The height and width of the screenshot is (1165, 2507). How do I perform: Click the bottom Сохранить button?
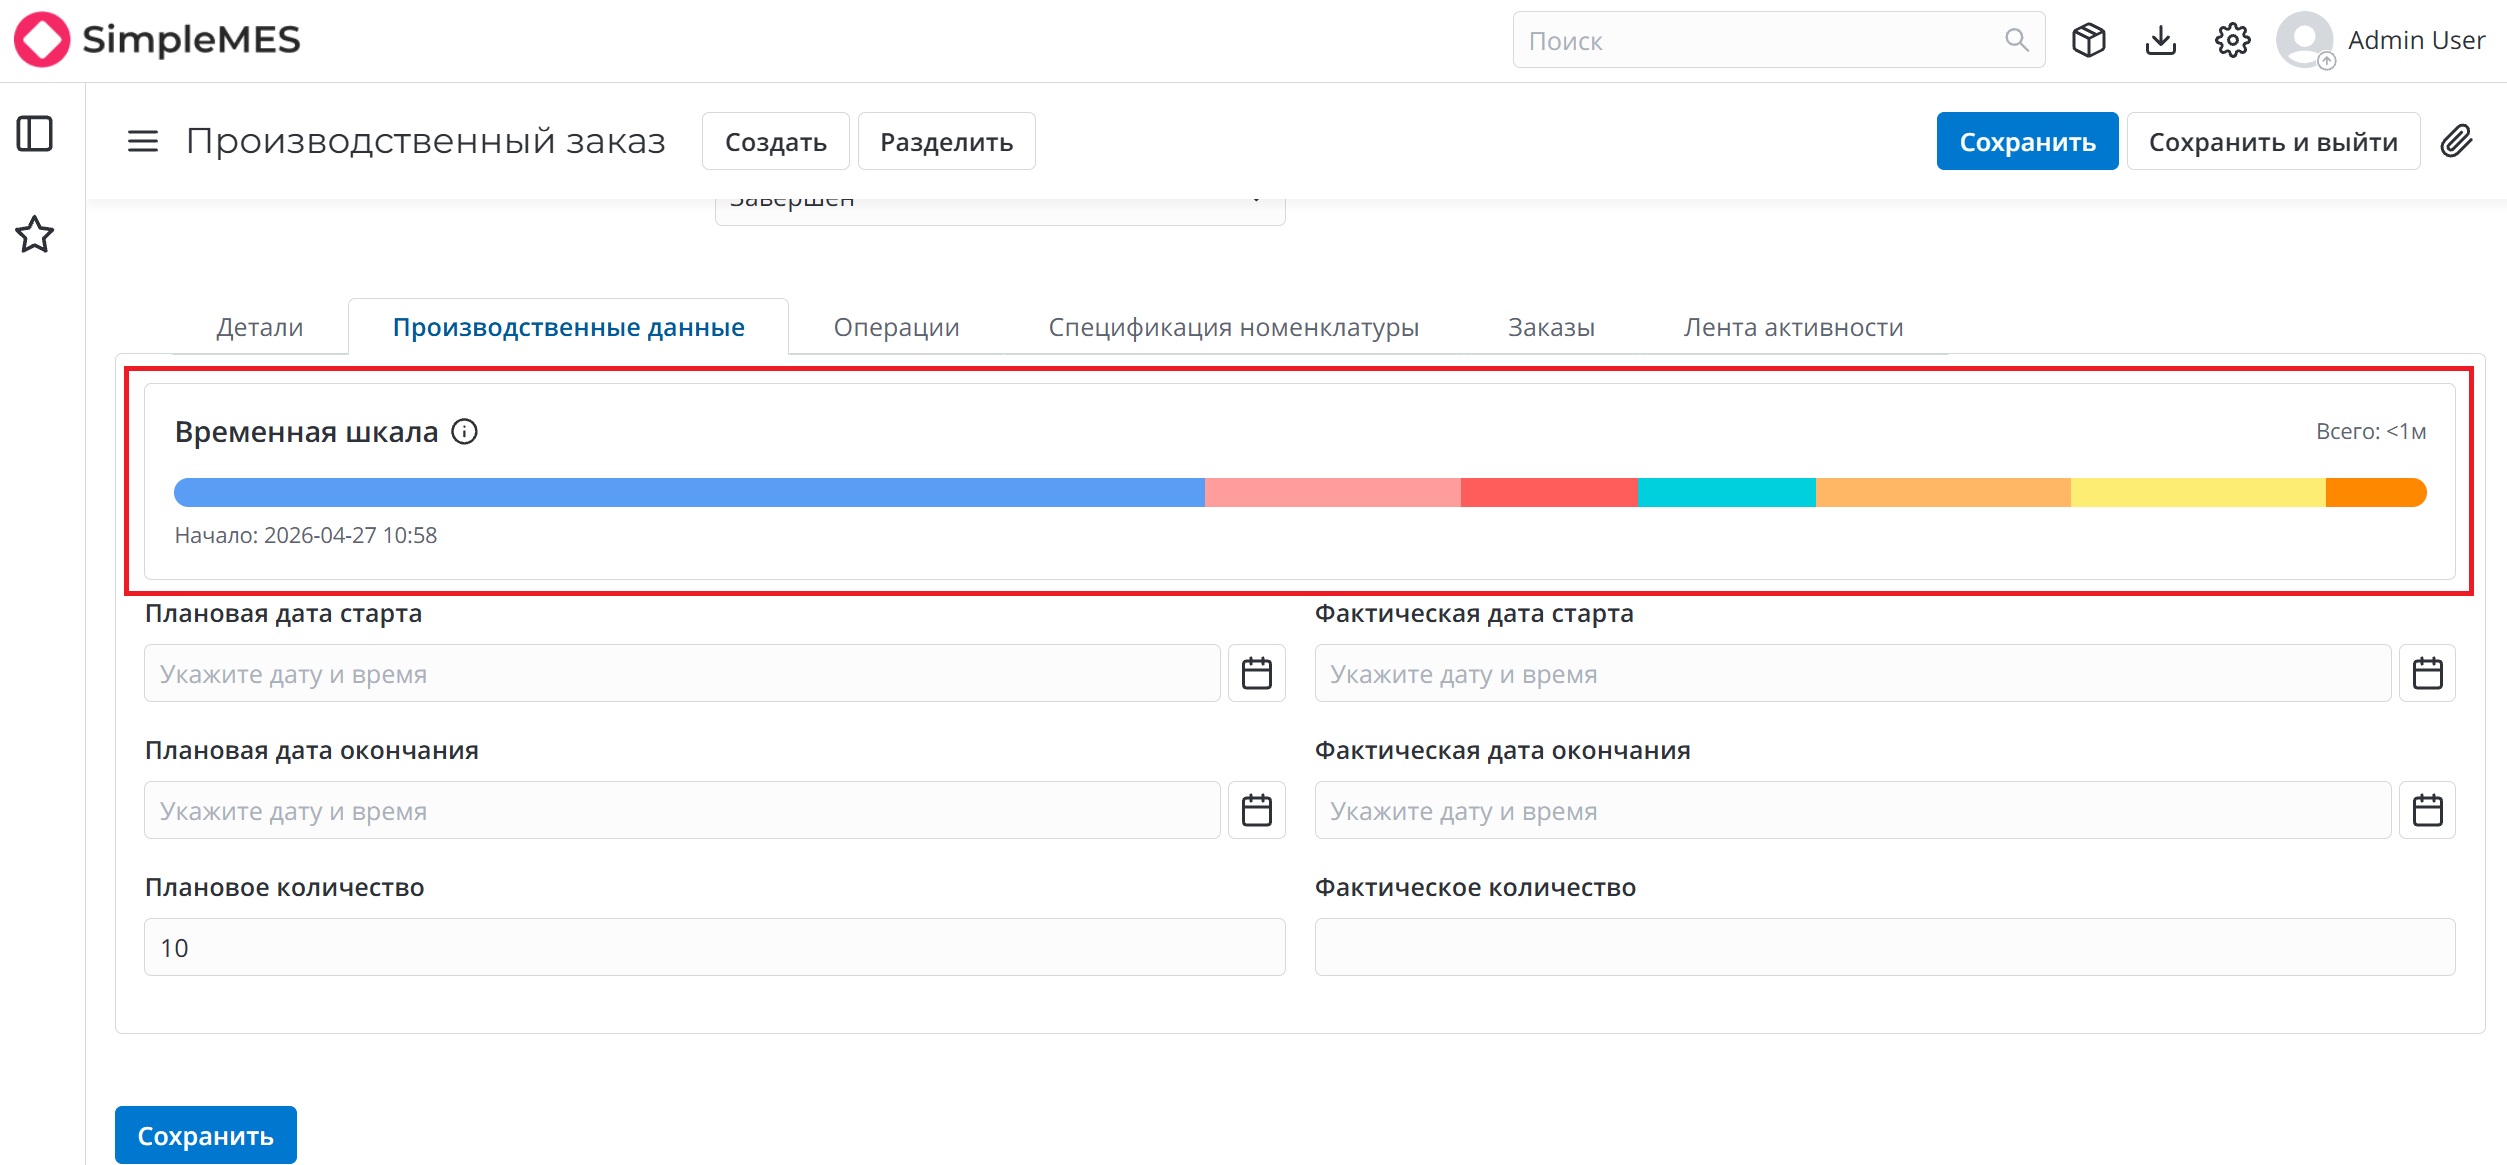click(205, 1135)
